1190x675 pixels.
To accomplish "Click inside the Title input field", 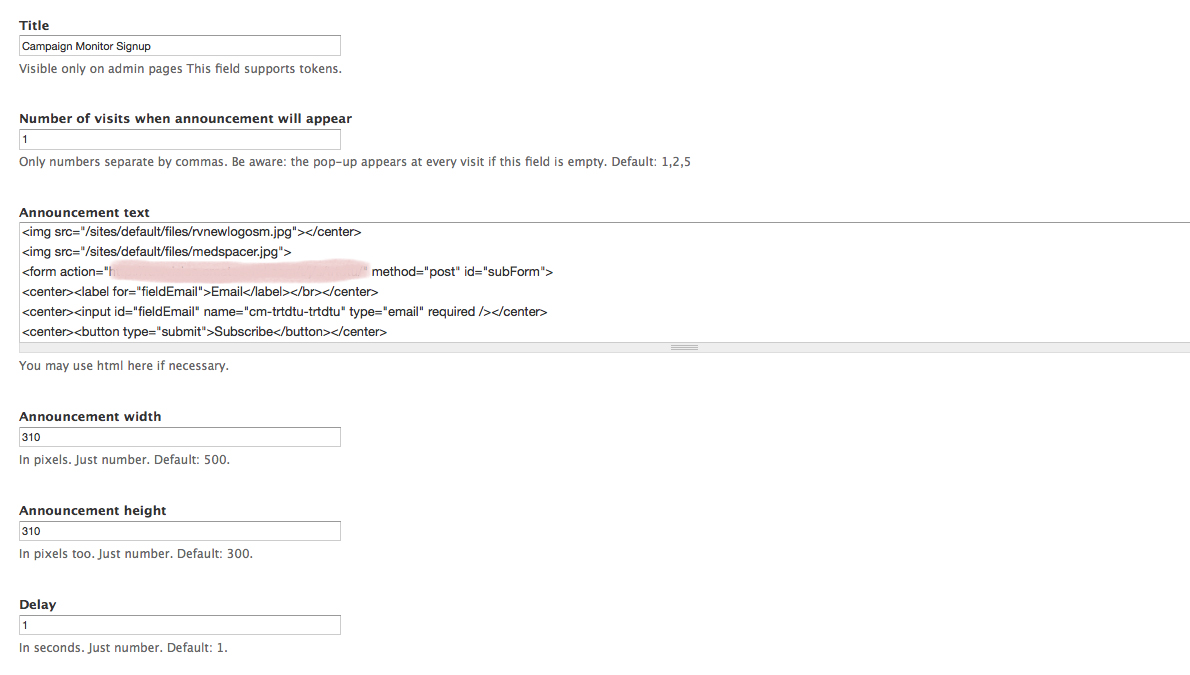I will point(180,45).
